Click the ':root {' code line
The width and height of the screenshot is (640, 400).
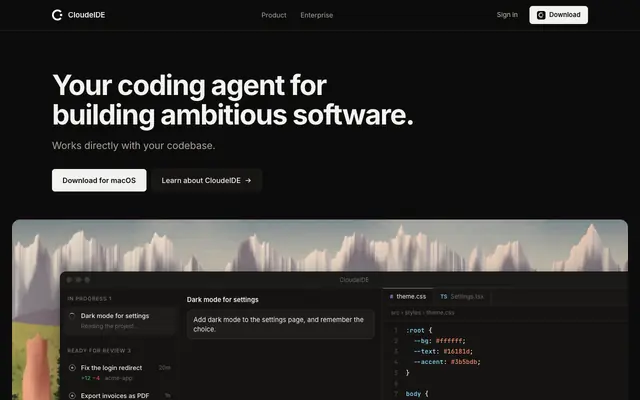click(x=419, y=330)
